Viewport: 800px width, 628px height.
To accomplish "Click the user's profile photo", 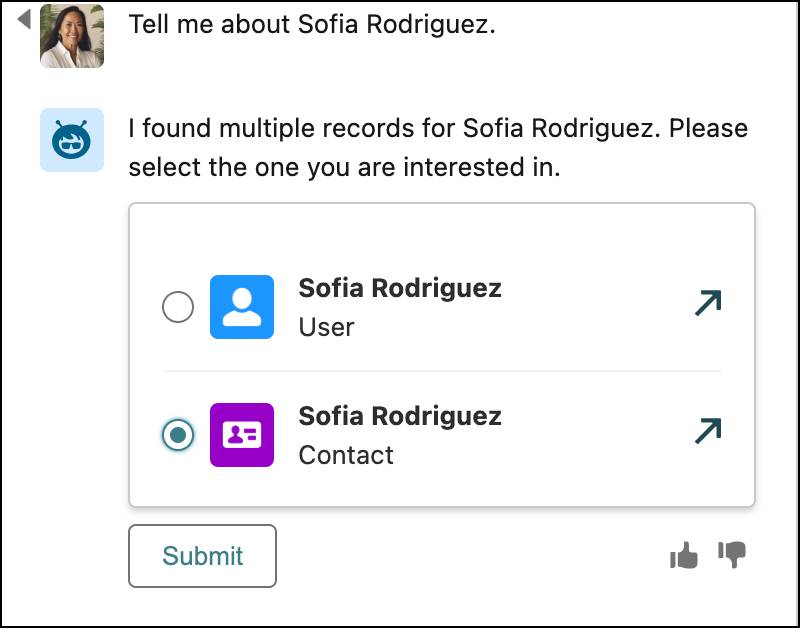I will click(72, 37).
